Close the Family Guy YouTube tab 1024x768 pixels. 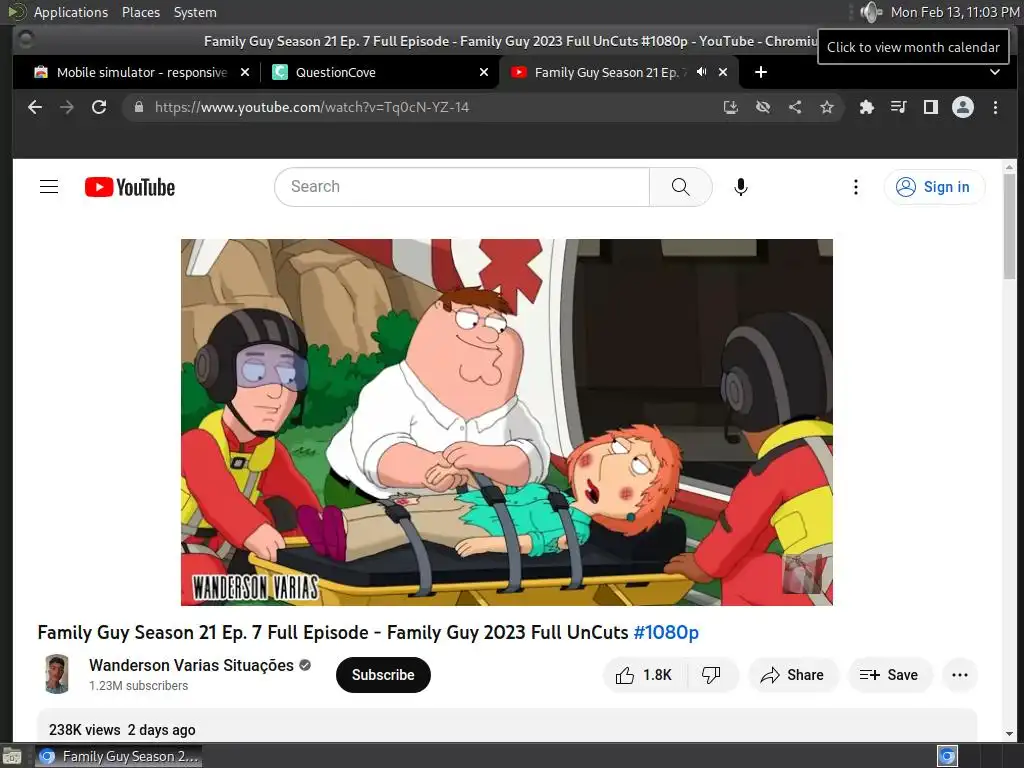723,72
